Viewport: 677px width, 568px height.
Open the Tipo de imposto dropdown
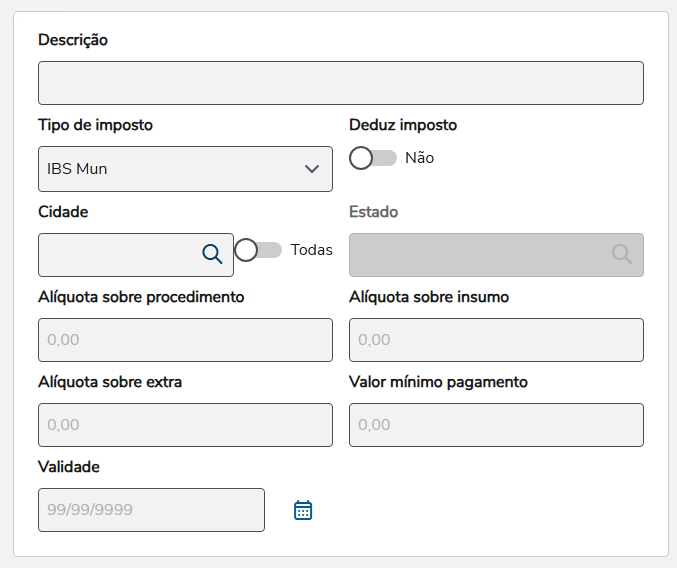point(185,169)
